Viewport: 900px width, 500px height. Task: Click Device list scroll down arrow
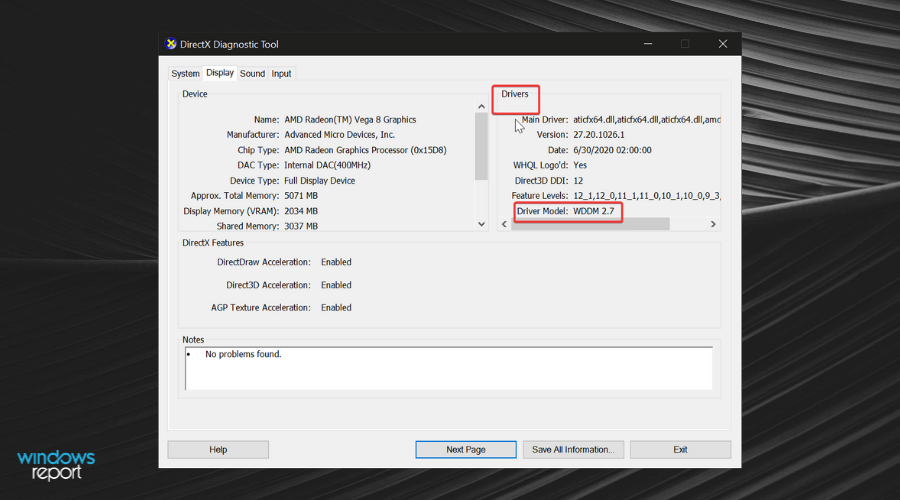click(482, 224)
